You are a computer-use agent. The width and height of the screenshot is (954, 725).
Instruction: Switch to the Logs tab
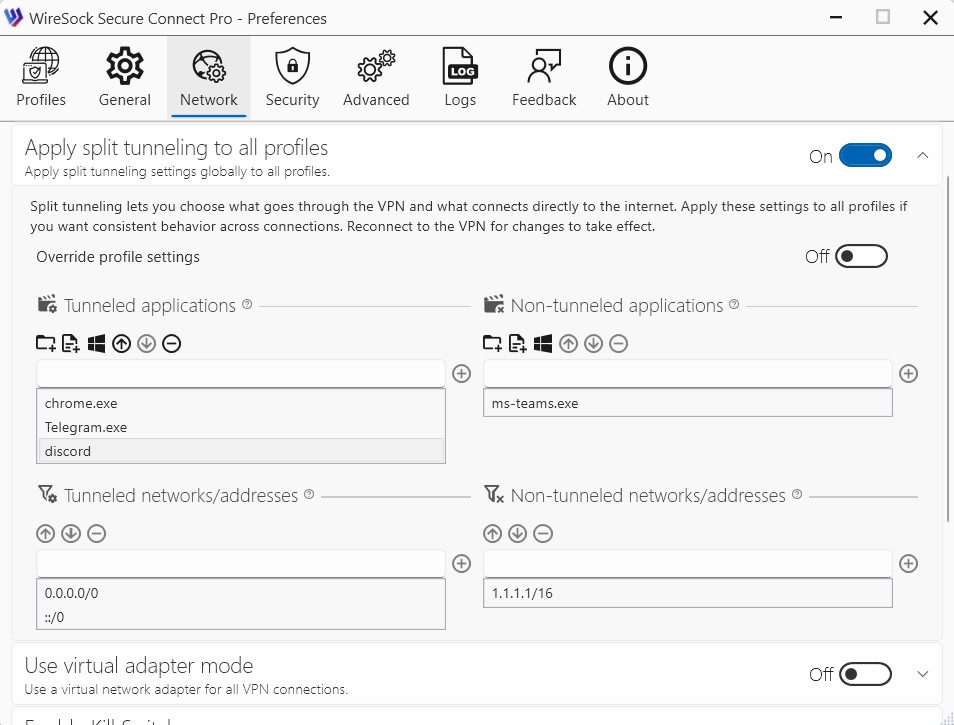click(x=460, y=78)
